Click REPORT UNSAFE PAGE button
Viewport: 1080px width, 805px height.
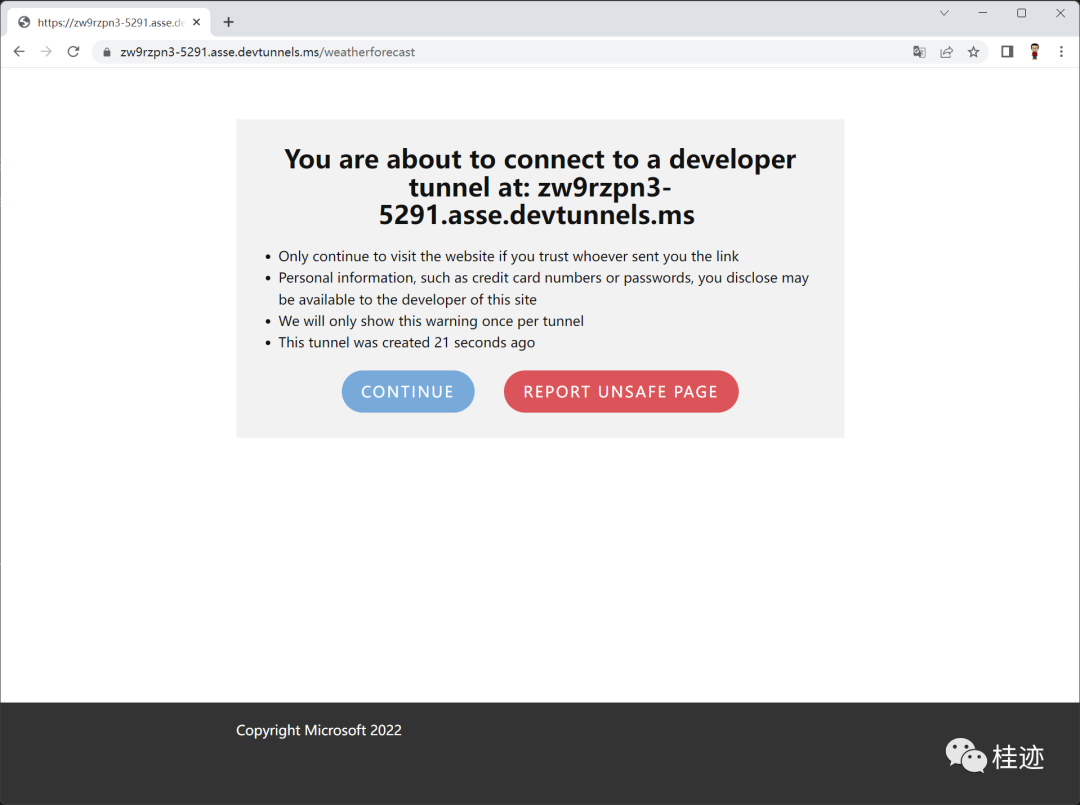(621, 392)
